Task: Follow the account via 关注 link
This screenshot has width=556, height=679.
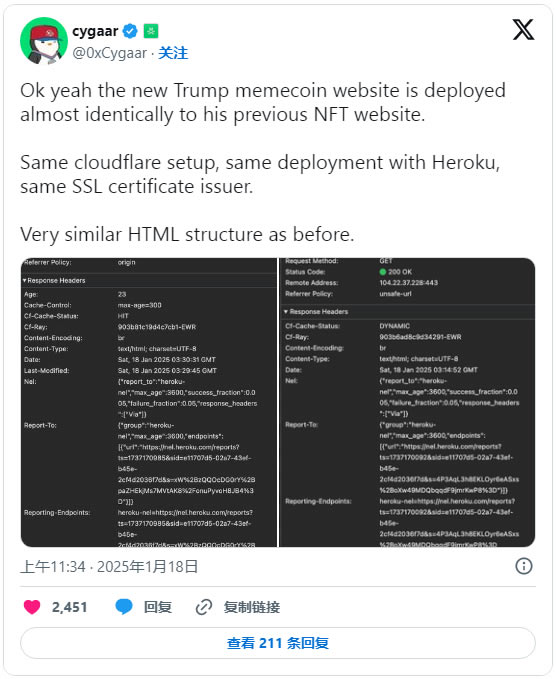Action: tap(173, 53)
